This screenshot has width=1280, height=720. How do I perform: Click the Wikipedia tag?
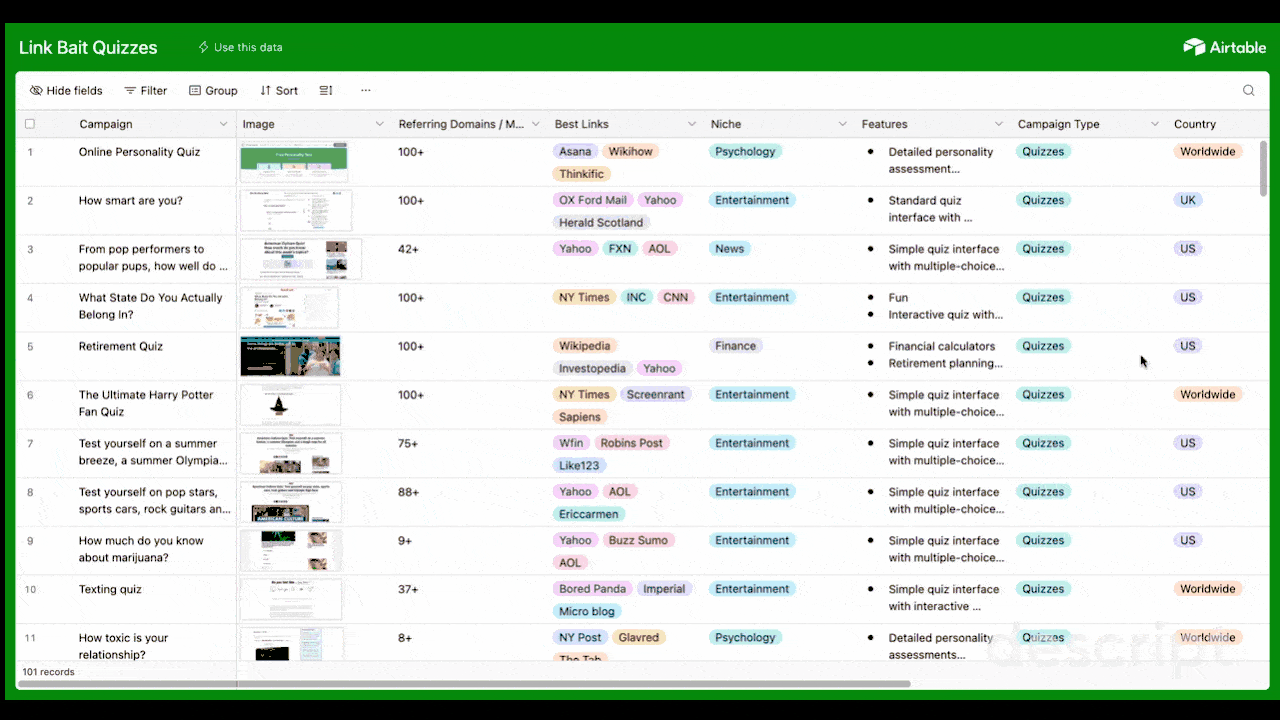[584, 346]
